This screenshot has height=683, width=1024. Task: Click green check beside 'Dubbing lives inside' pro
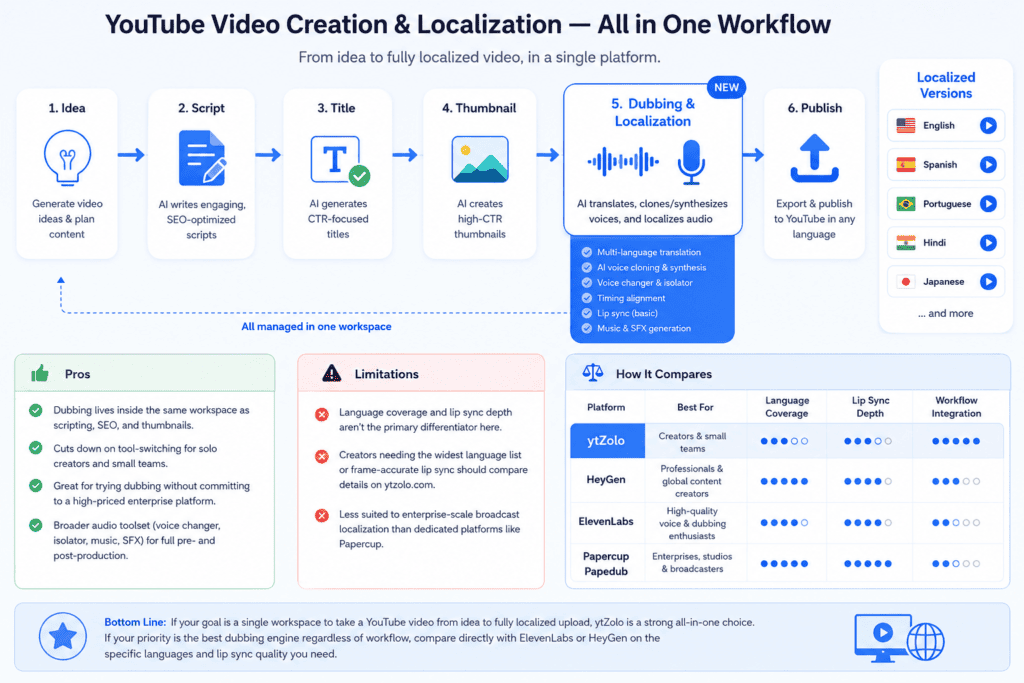[x=36, y=410]
